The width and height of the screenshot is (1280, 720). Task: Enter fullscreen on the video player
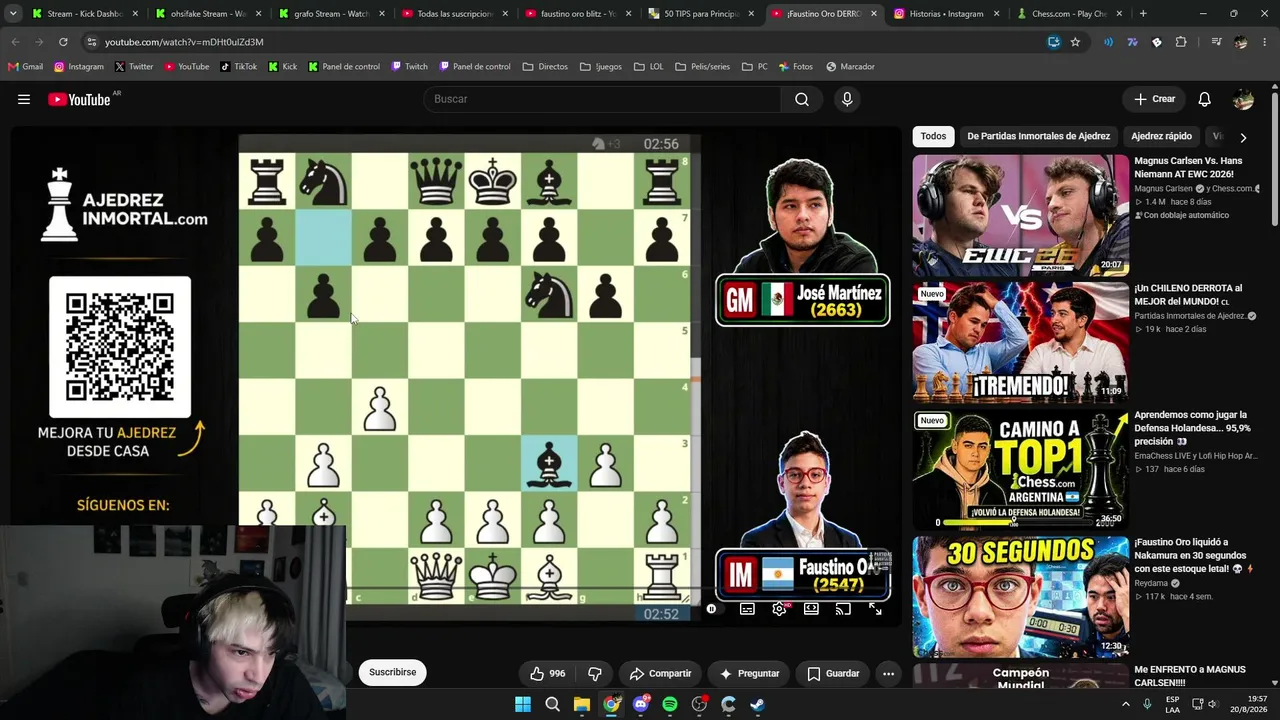pos(875,609)
